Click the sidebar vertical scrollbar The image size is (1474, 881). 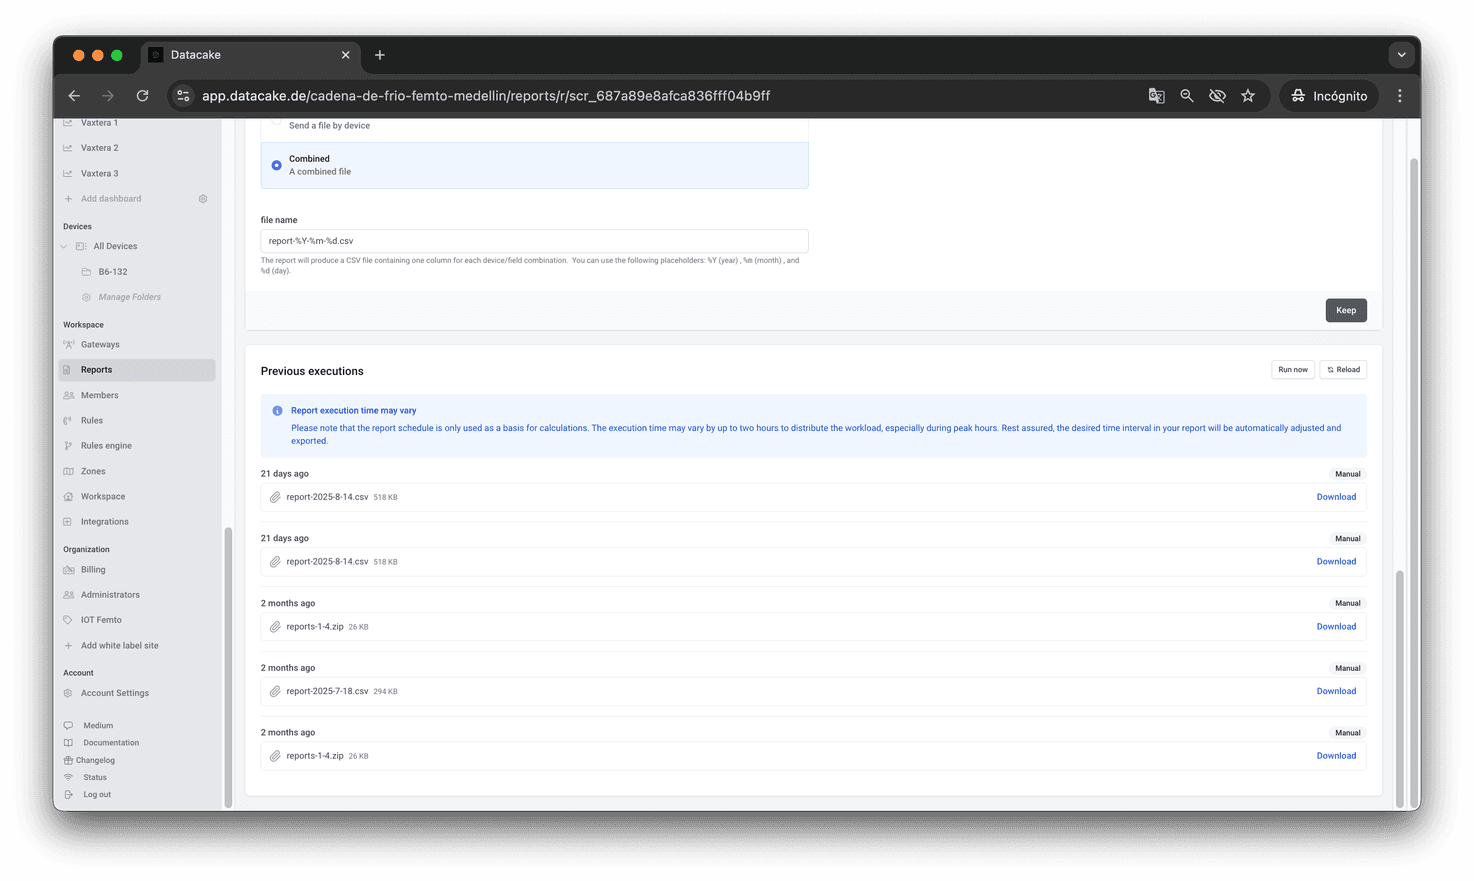(x=228, y=667)
